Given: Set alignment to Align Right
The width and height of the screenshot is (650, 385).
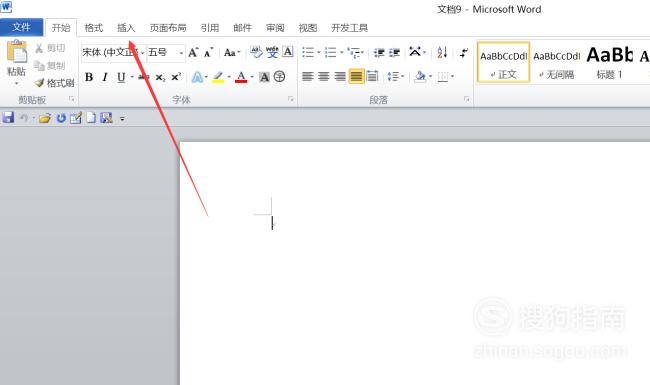Looking at the screenshot, I should click(x=340, y=77).
